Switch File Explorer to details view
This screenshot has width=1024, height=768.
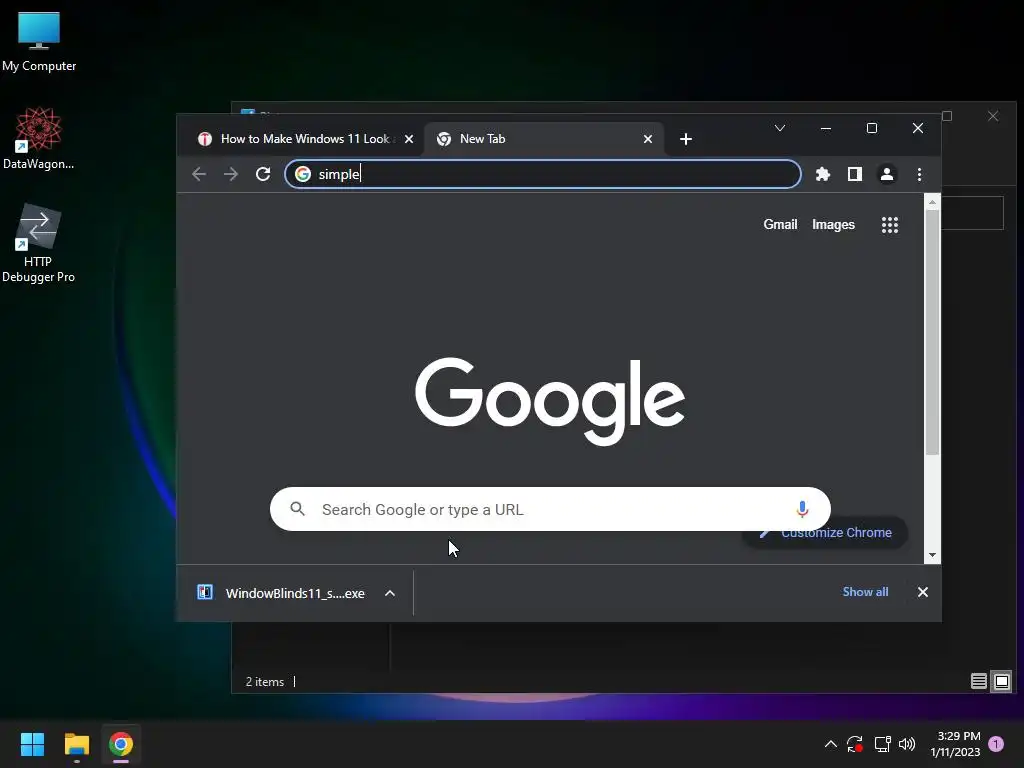[978, 682]
